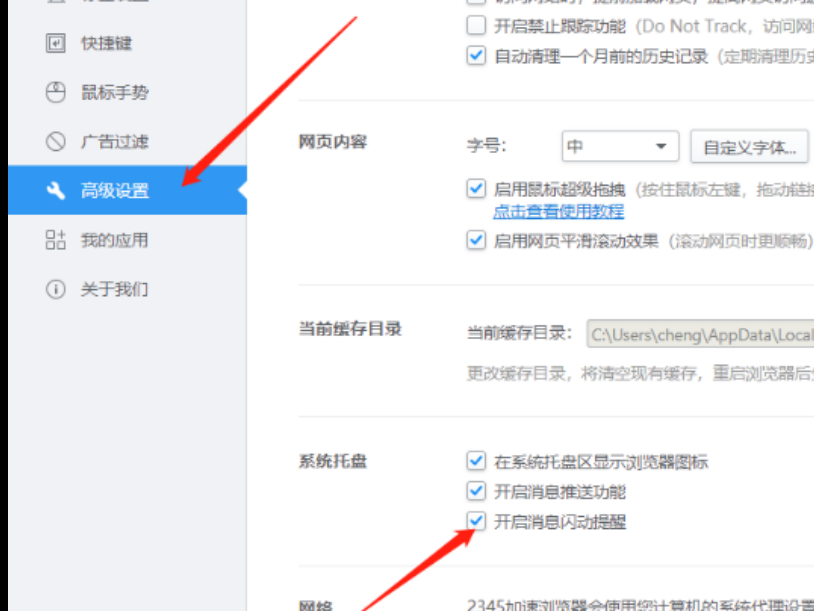Viewport: 814px width, 611px height.
Task: Turn off 开启消息推送功能
Action: [476, 491]
